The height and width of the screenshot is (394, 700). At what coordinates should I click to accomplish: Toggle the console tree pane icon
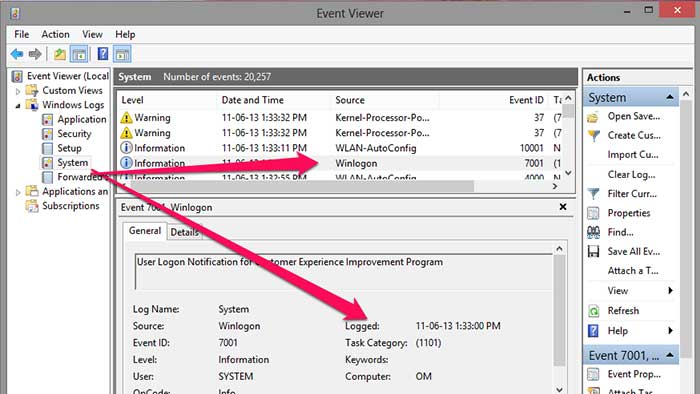79,54
